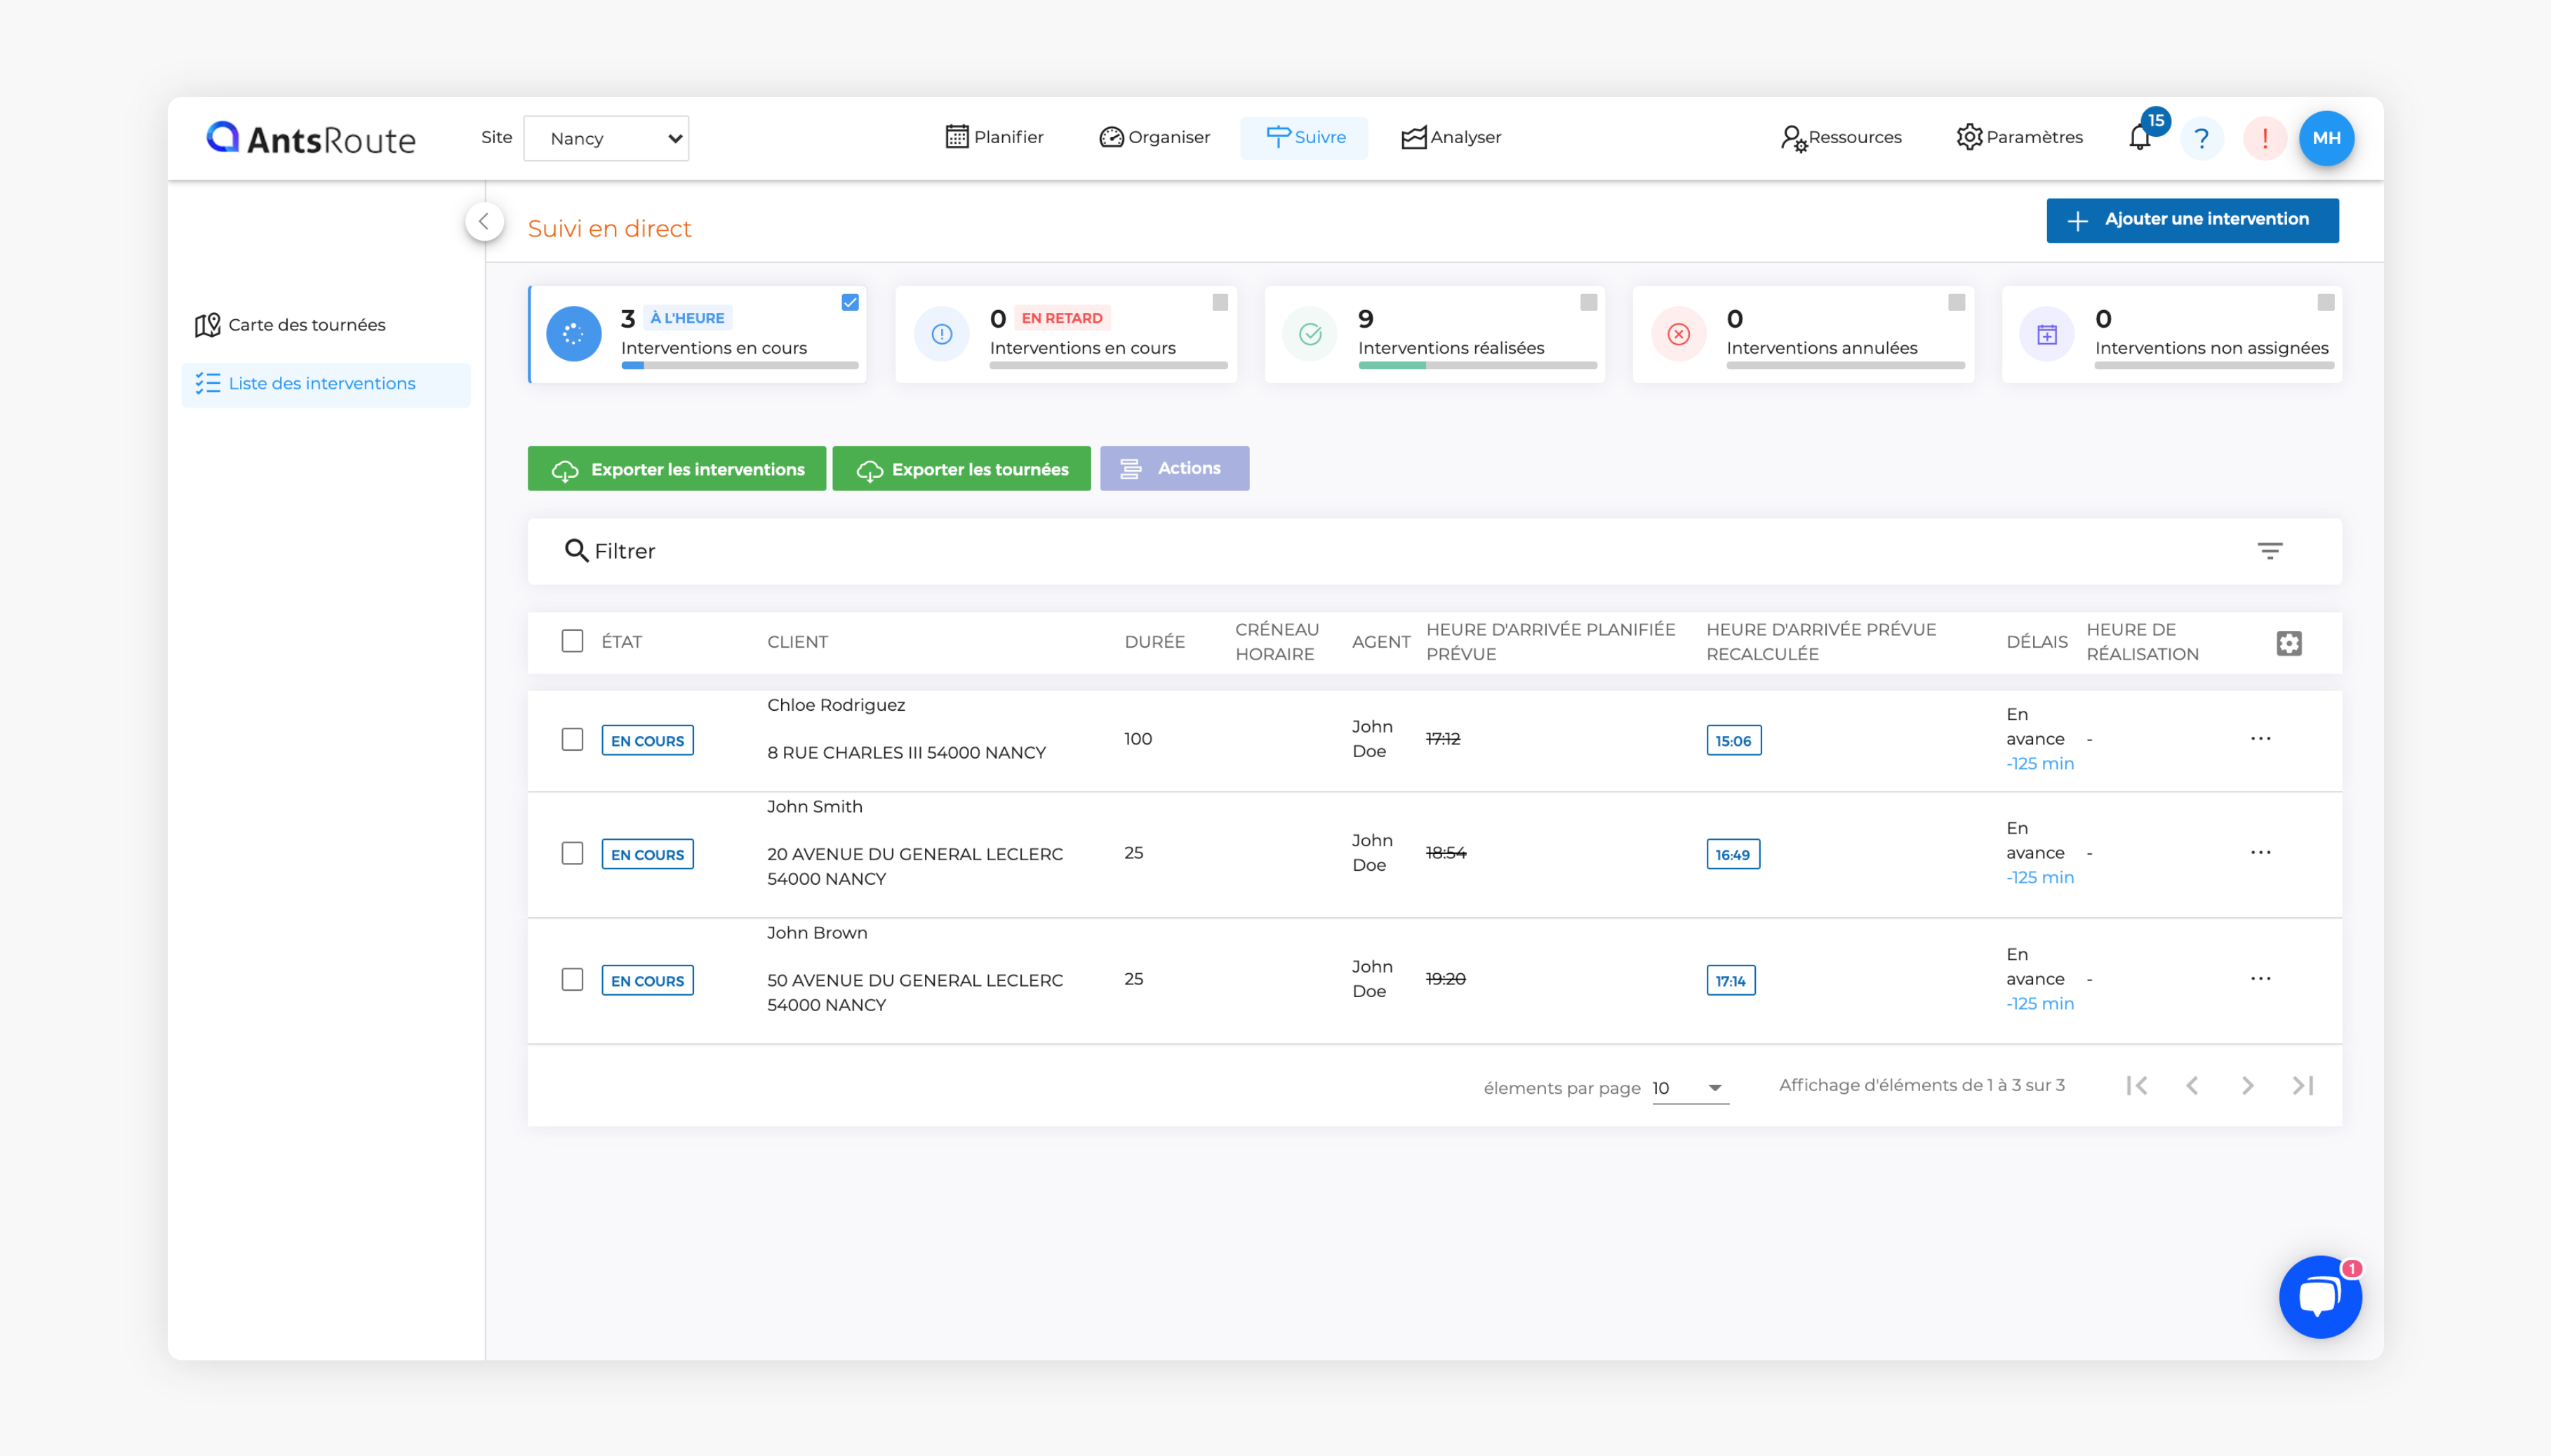Open the Site dropdown showing Nancy

point(606,138)
